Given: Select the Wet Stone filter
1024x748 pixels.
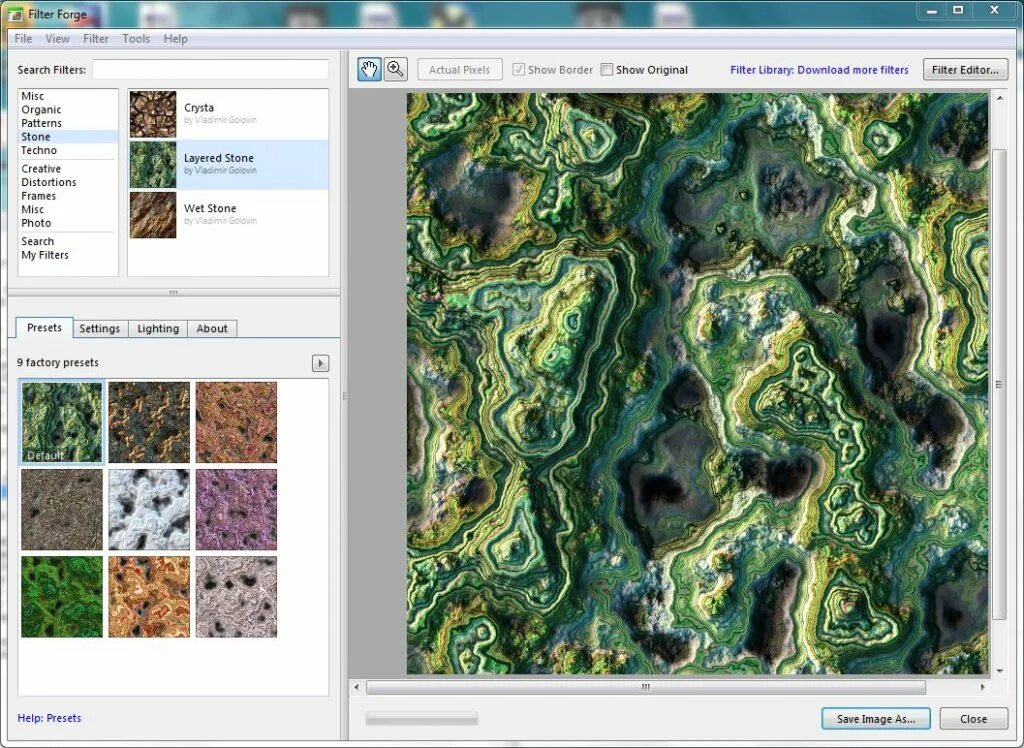Looking at the screenshot, I should (x=228, y=214).
